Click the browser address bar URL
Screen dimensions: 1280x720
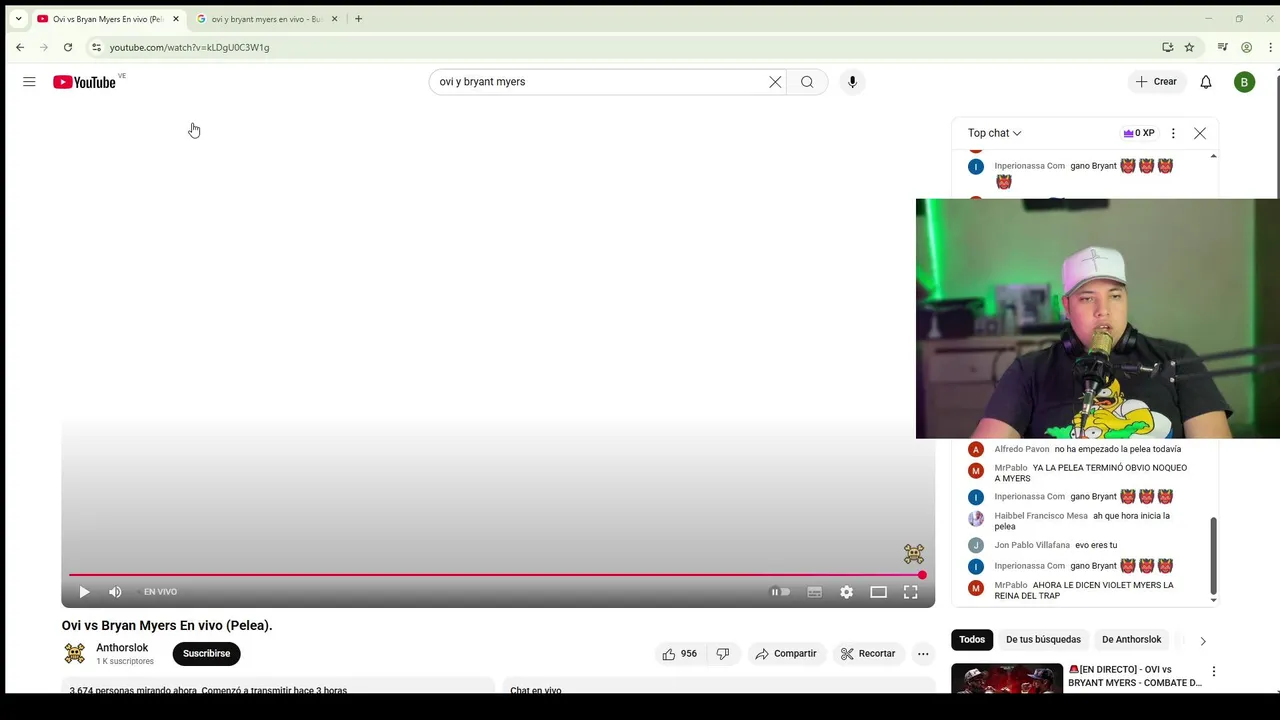click(189, 47)
